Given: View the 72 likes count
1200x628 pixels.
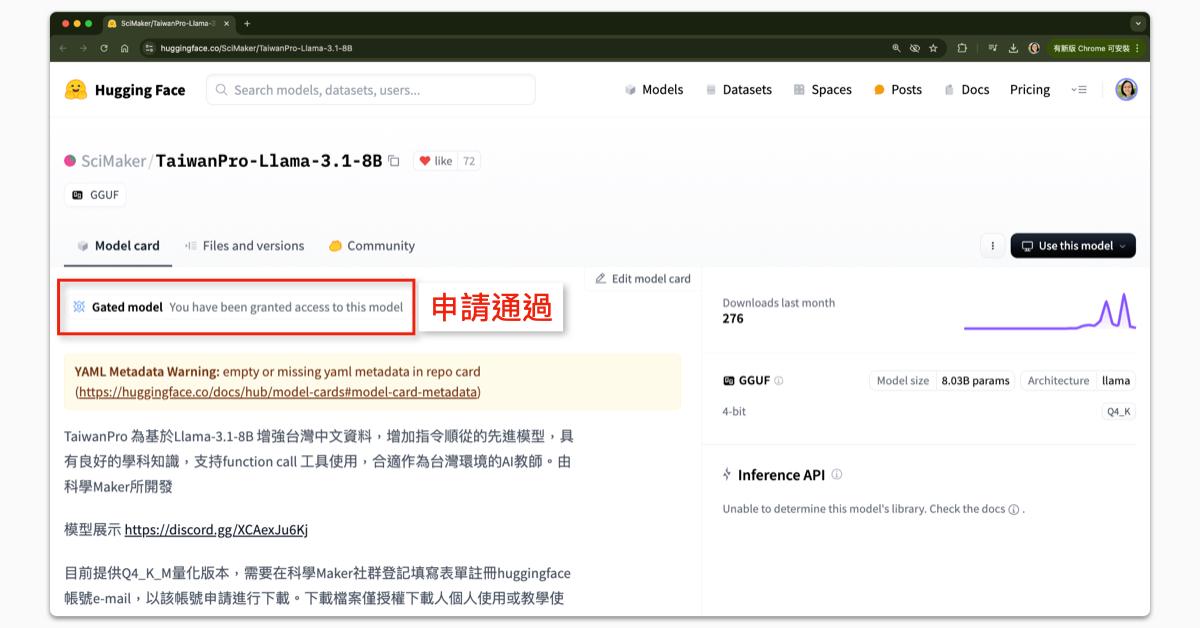Looking at the screenshot, I should tap(469, 161).
